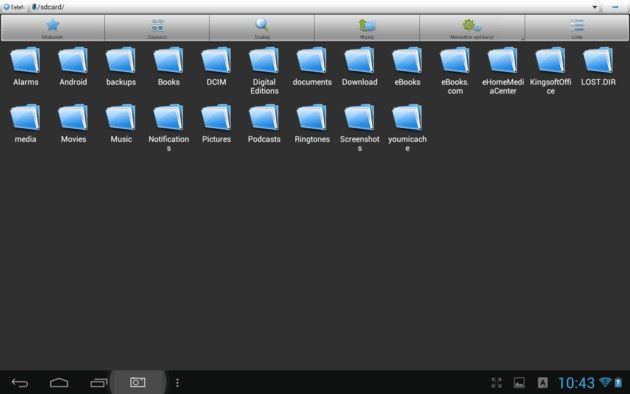Open the media folder
The image size is (630, 394).
coord(25,124)
